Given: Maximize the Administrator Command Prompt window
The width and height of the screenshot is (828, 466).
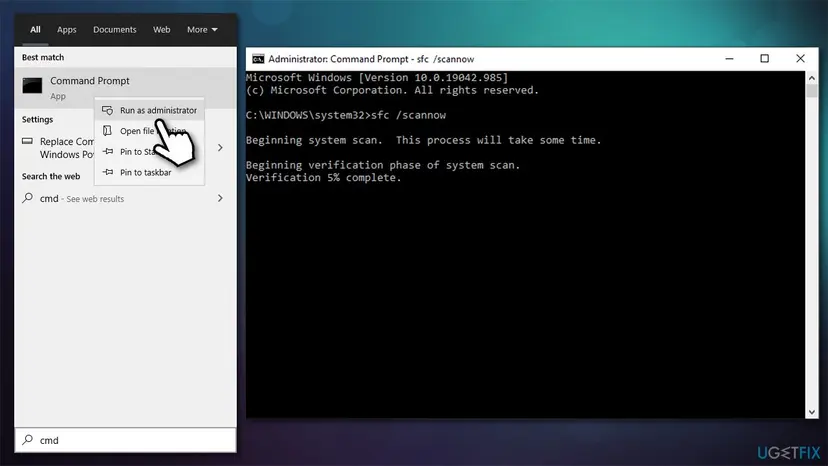Looking at the screenshot, I should tap(764, 59).
